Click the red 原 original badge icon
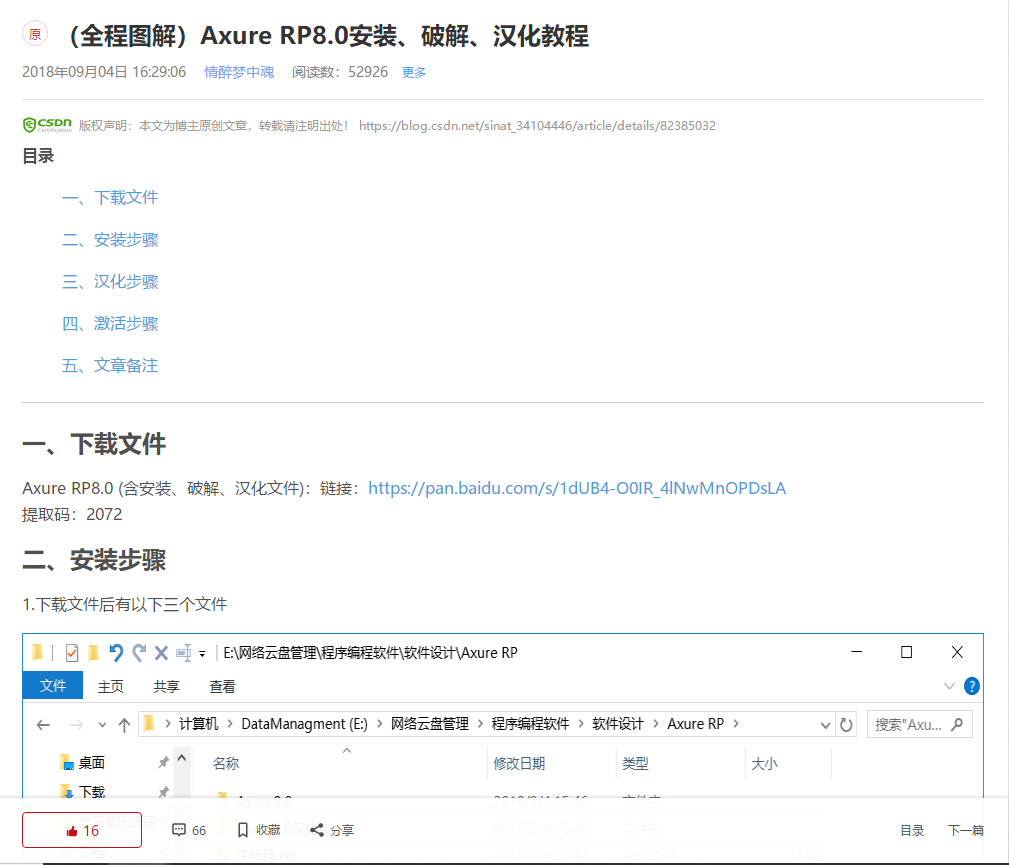 click(x=35, y=33)
